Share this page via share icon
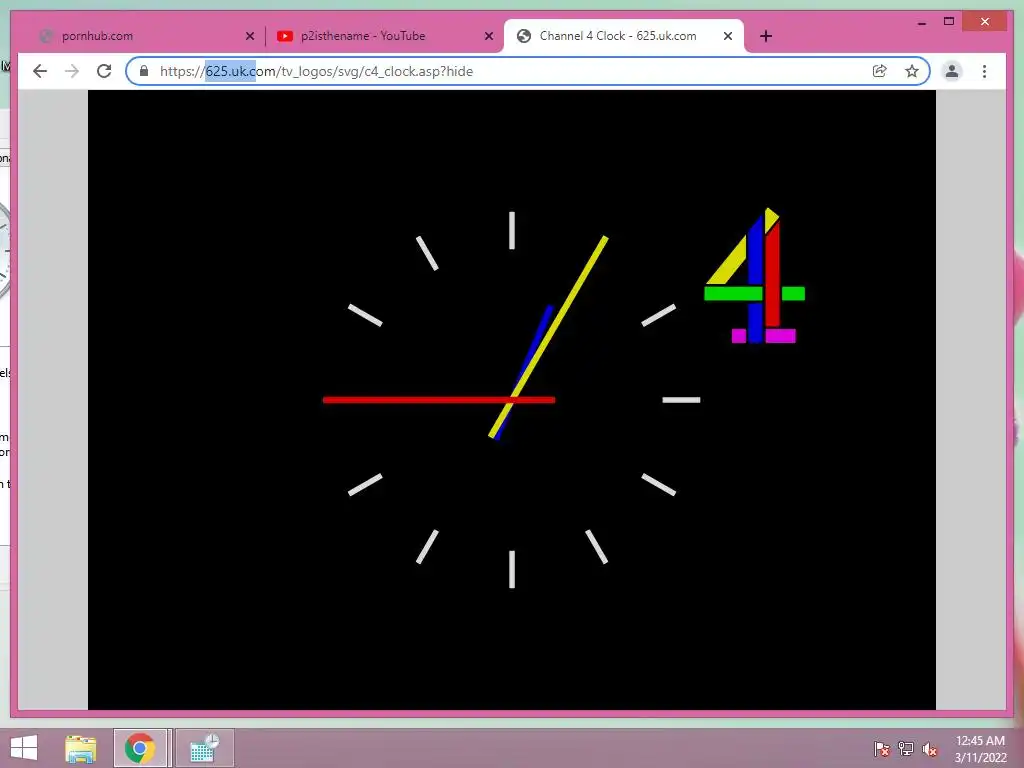 click(x=880, y=71)
